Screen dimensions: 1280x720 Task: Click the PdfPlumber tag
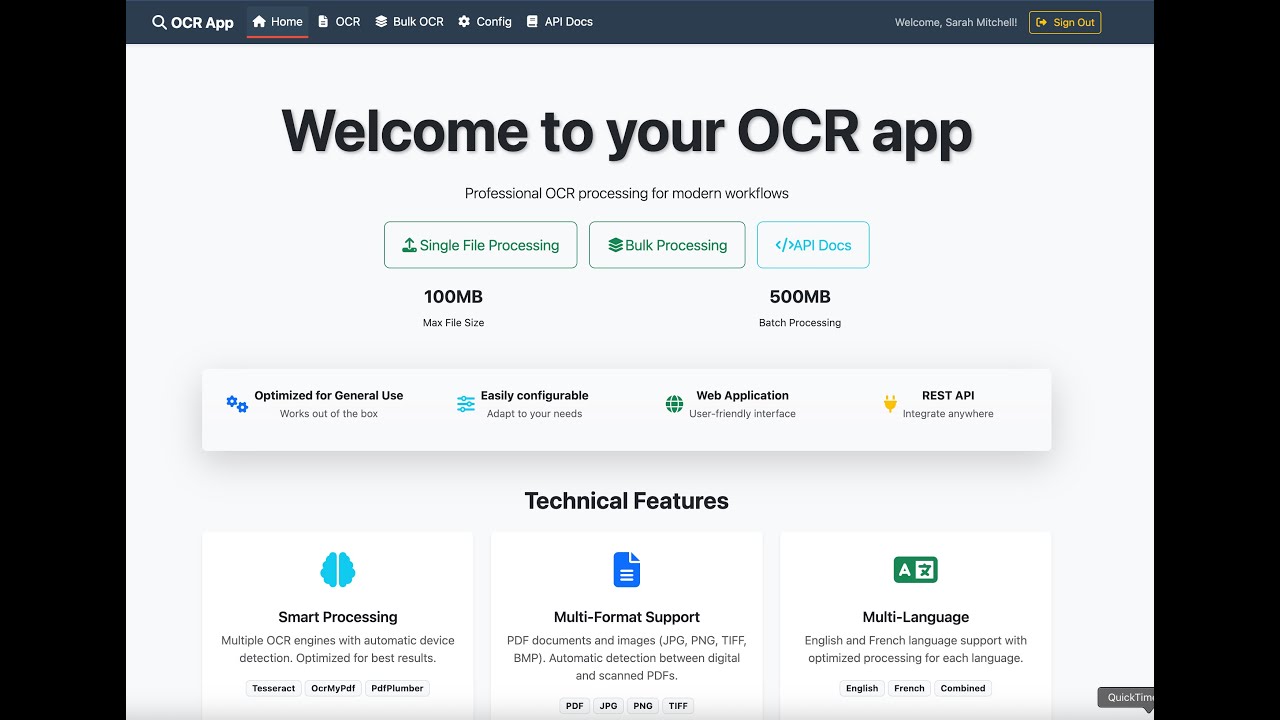[x=398, y=688]
